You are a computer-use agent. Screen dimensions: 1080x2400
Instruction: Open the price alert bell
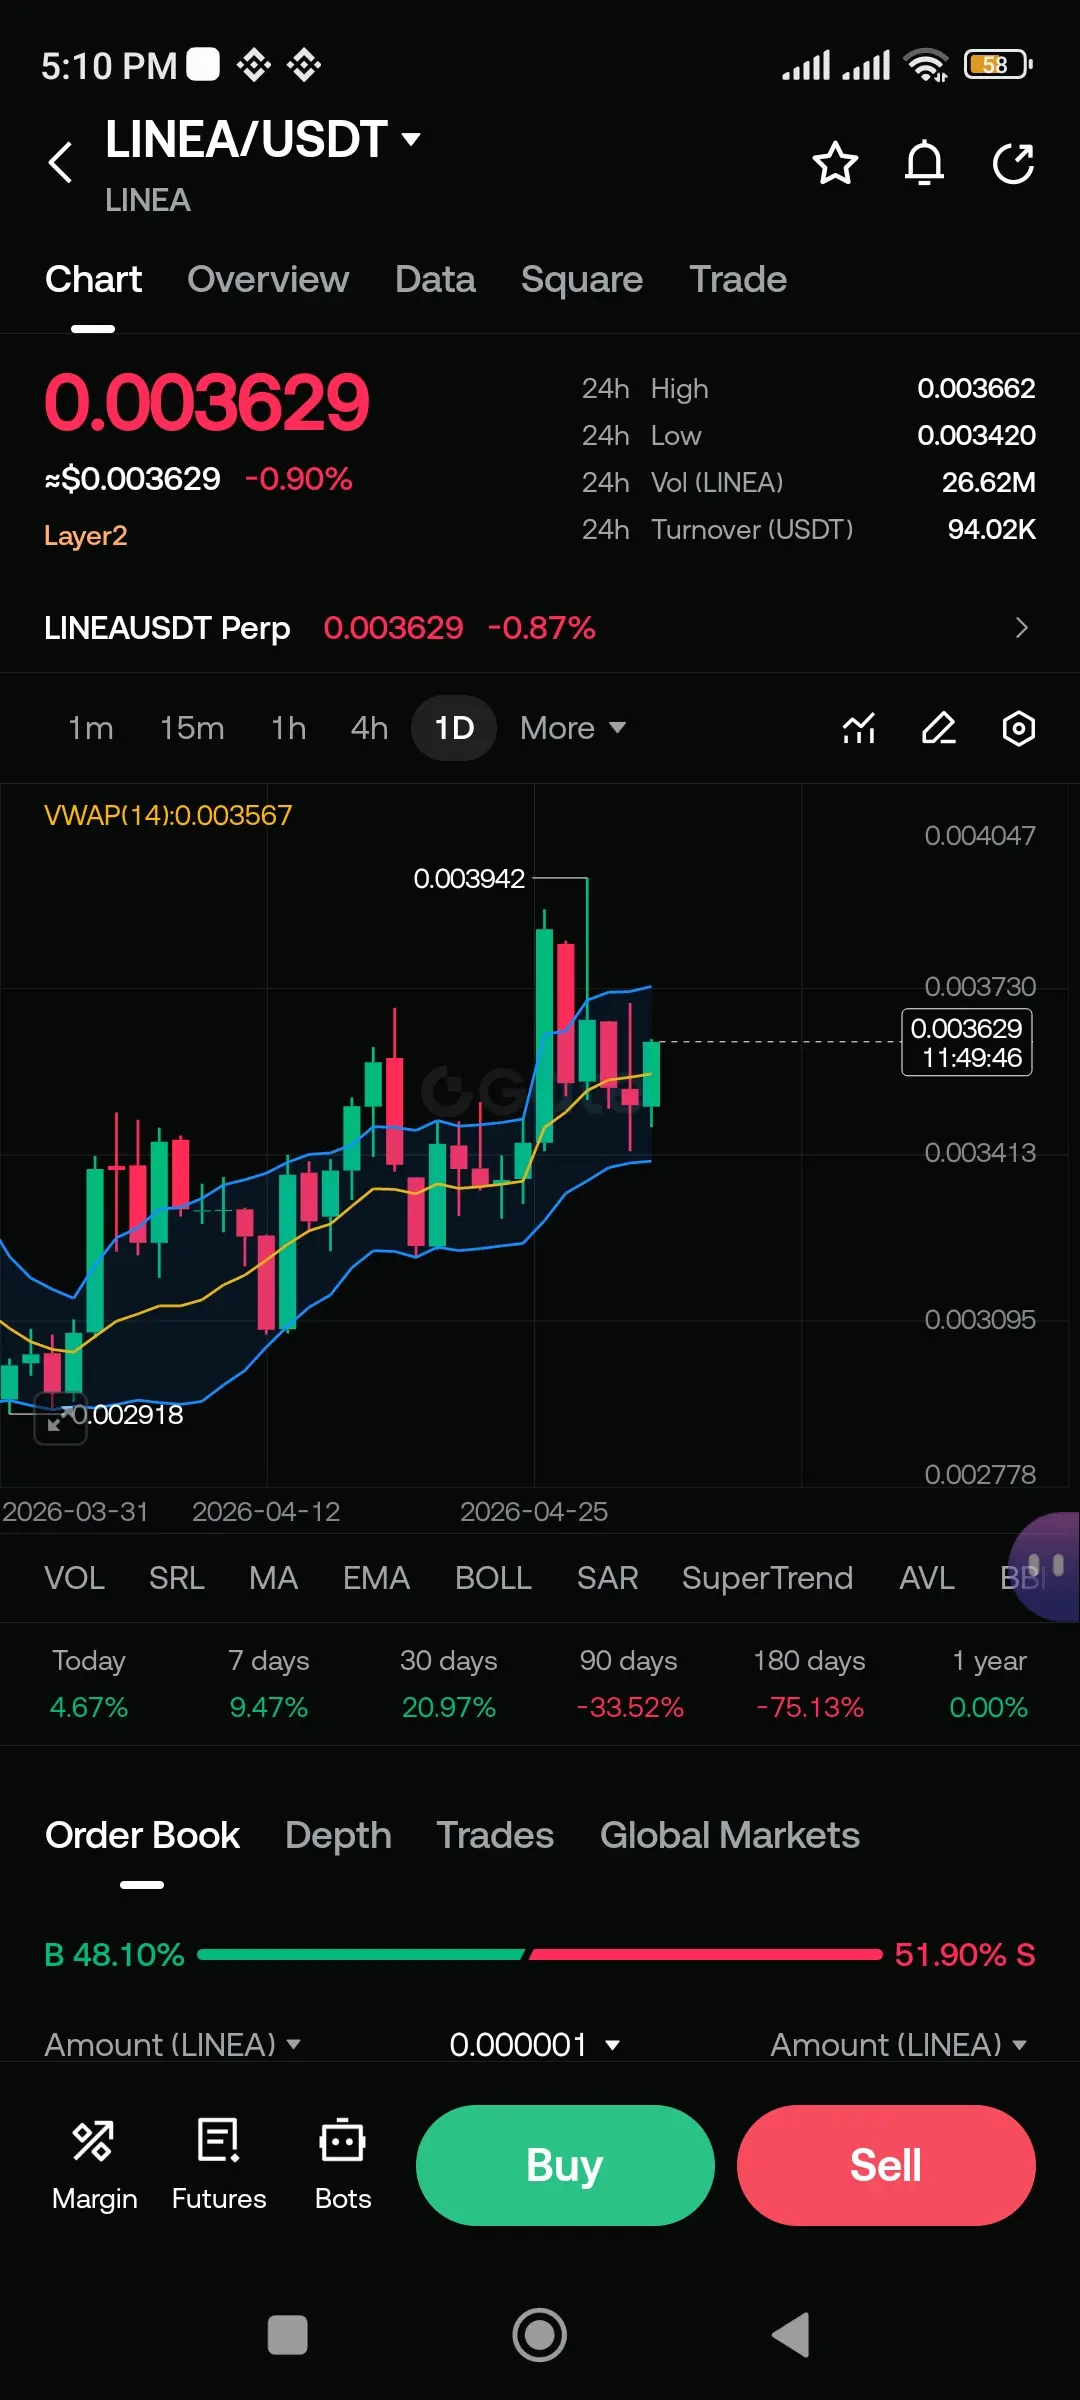click(x=924, y=163)
